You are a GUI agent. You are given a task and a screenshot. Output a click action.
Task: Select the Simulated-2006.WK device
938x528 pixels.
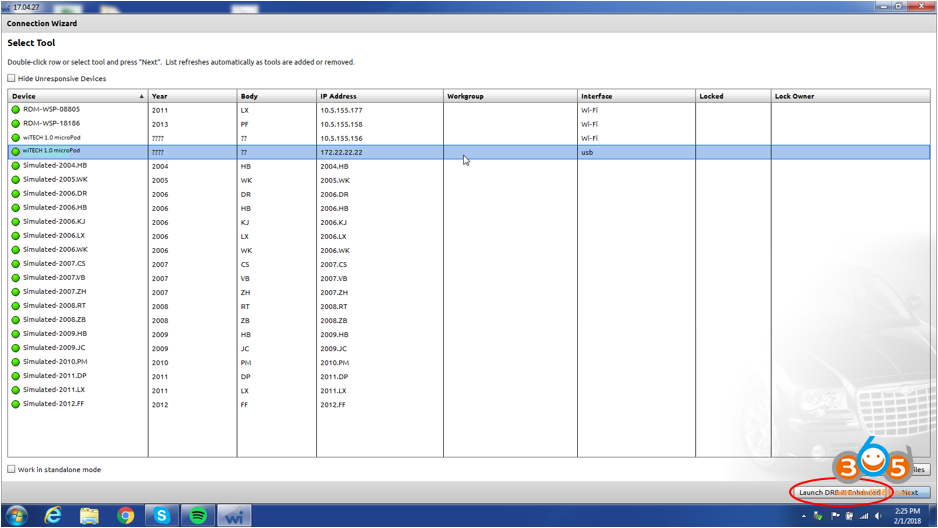pos(469,250)
